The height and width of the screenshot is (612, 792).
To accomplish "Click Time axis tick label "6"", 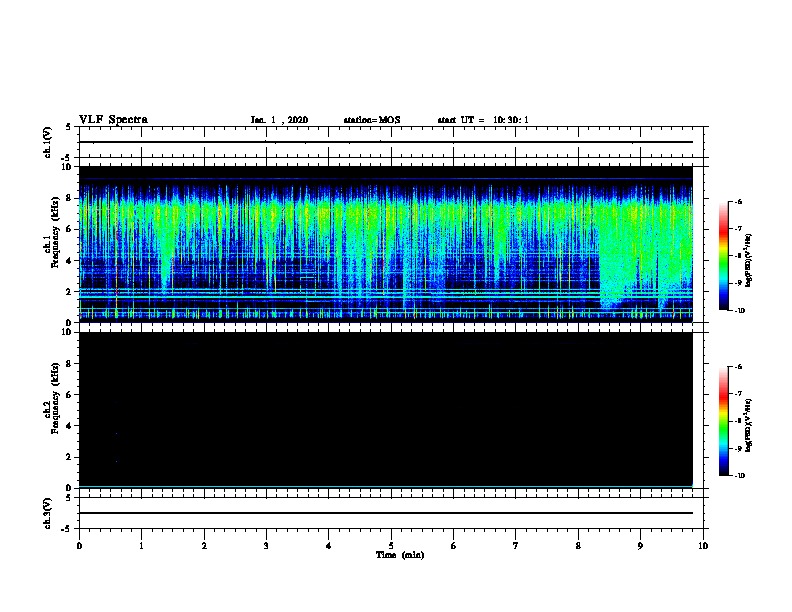I will click(x=454, y=545).
